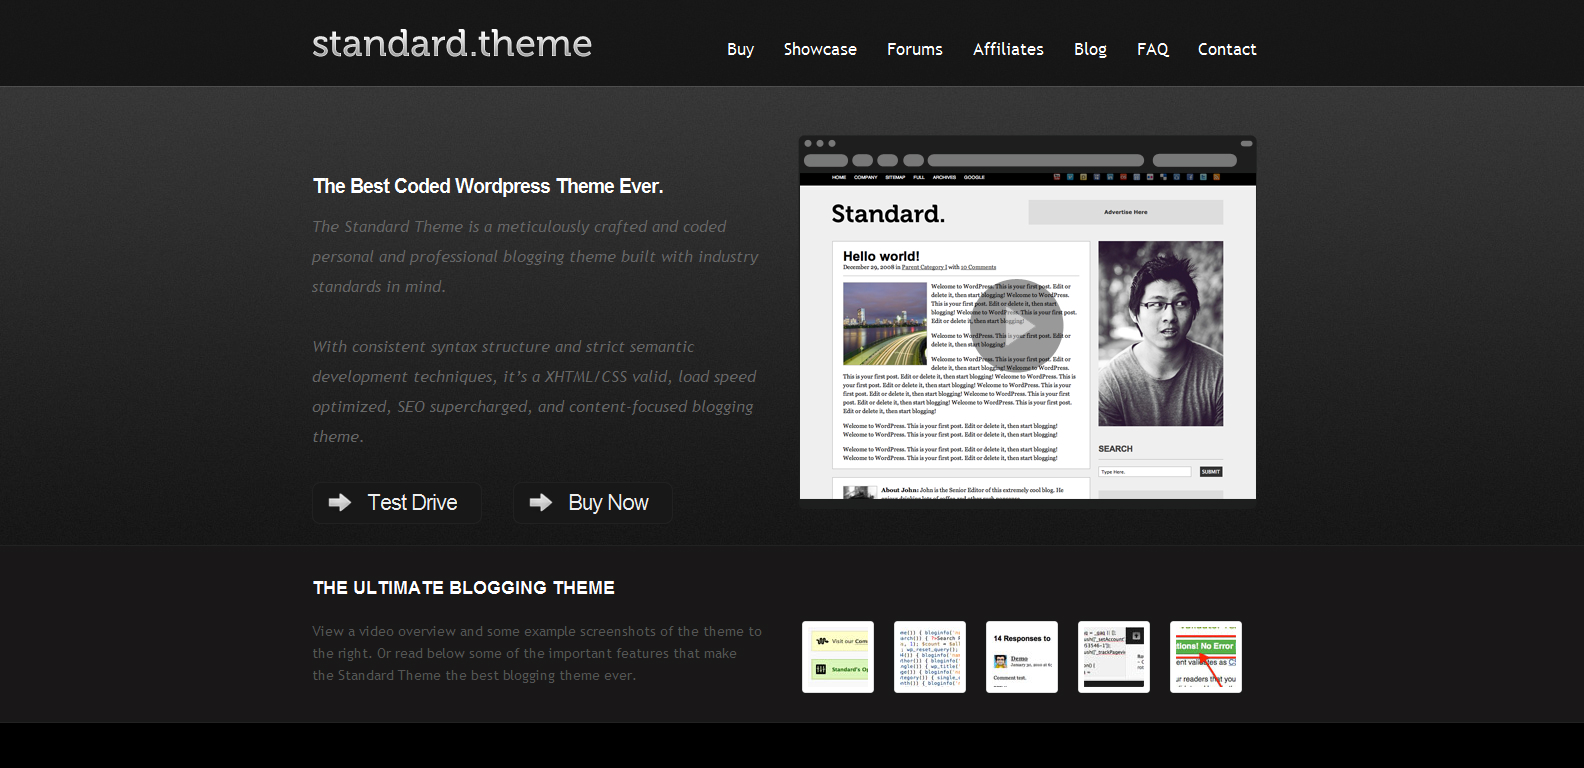Viewport: 1584px width, 768px height.
Task: Open the tracking code screenshot thumbnail
Action: pos(1114,657)
